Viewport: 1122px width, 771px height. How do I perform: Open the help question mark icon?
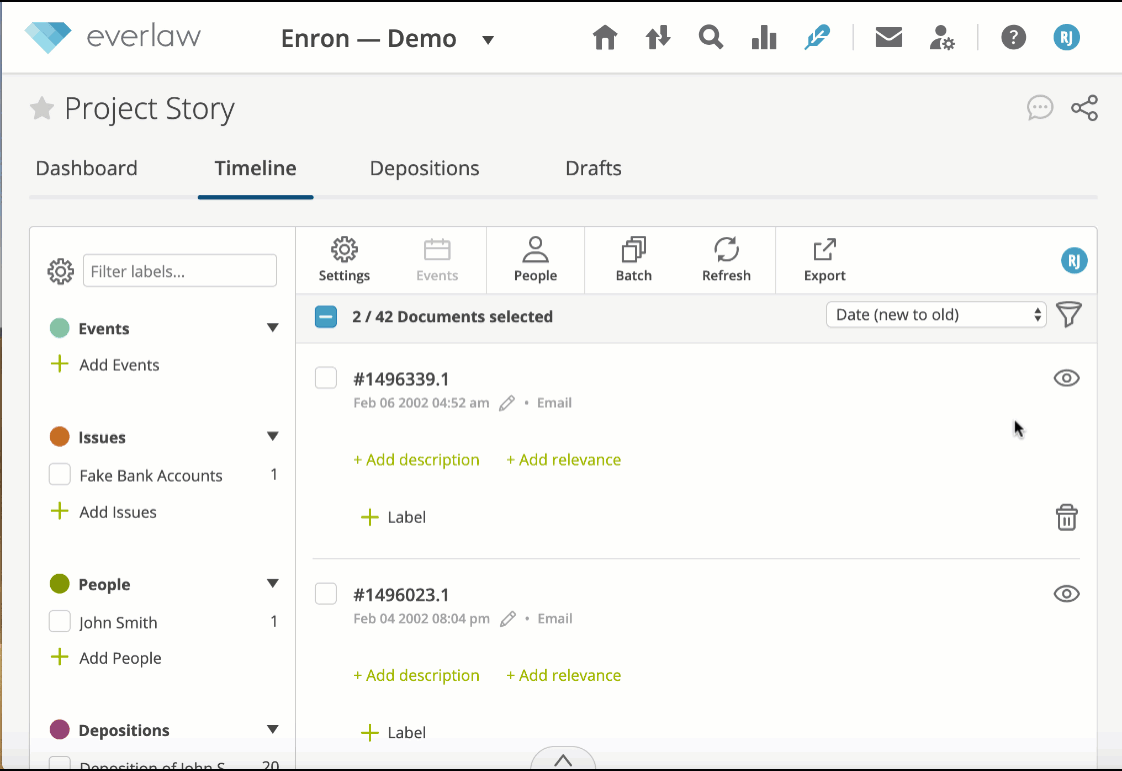pyautogui.click(x=1013, y=37)
